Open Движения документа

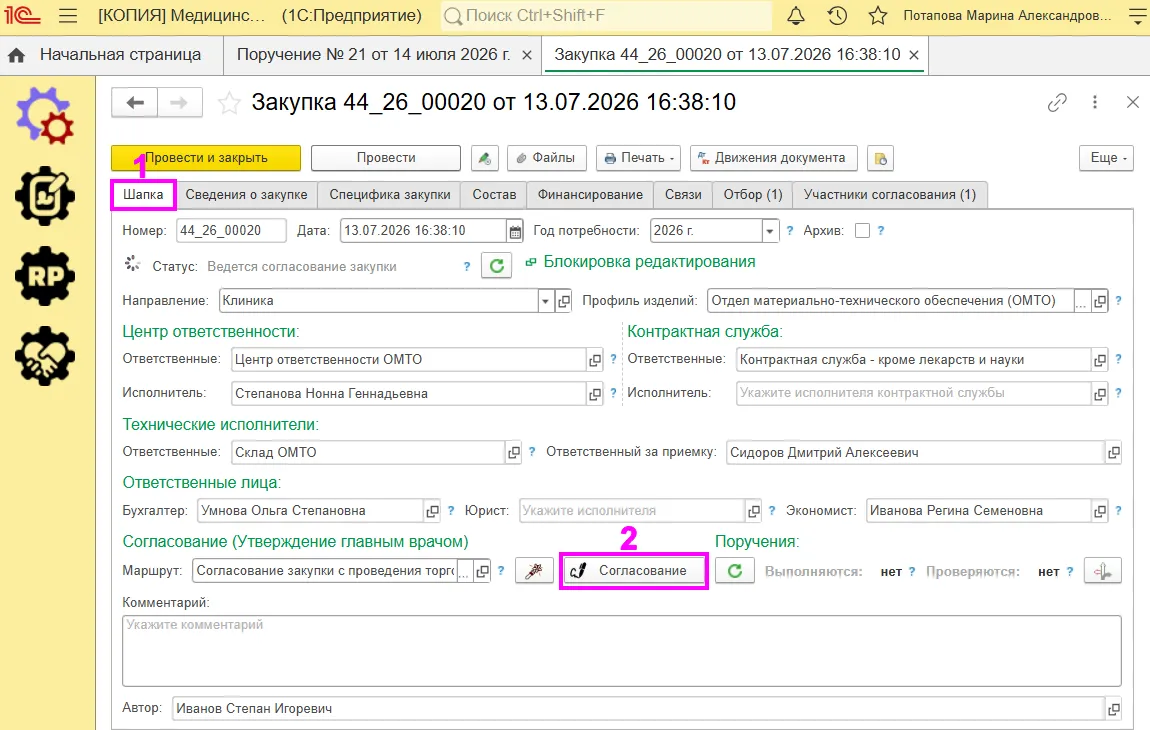pyautogui.click(x=773, y=158)
